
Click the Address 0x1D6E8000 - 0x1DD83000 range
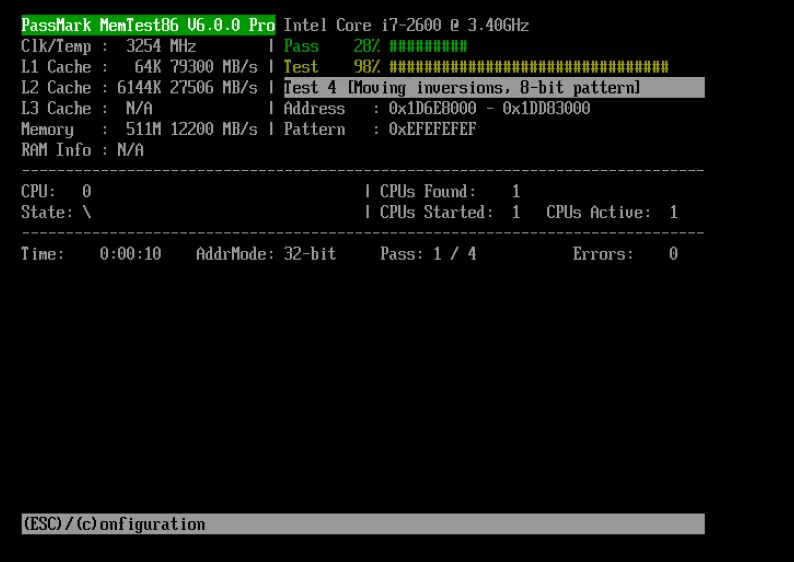(x=489, y=108)
